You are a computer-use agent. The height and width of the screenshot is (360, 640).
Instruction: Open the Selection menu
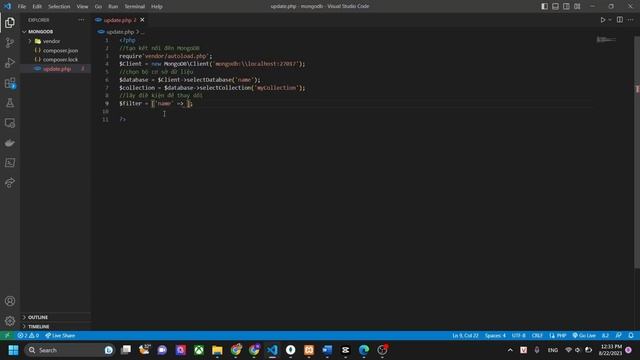coord(59,7)
